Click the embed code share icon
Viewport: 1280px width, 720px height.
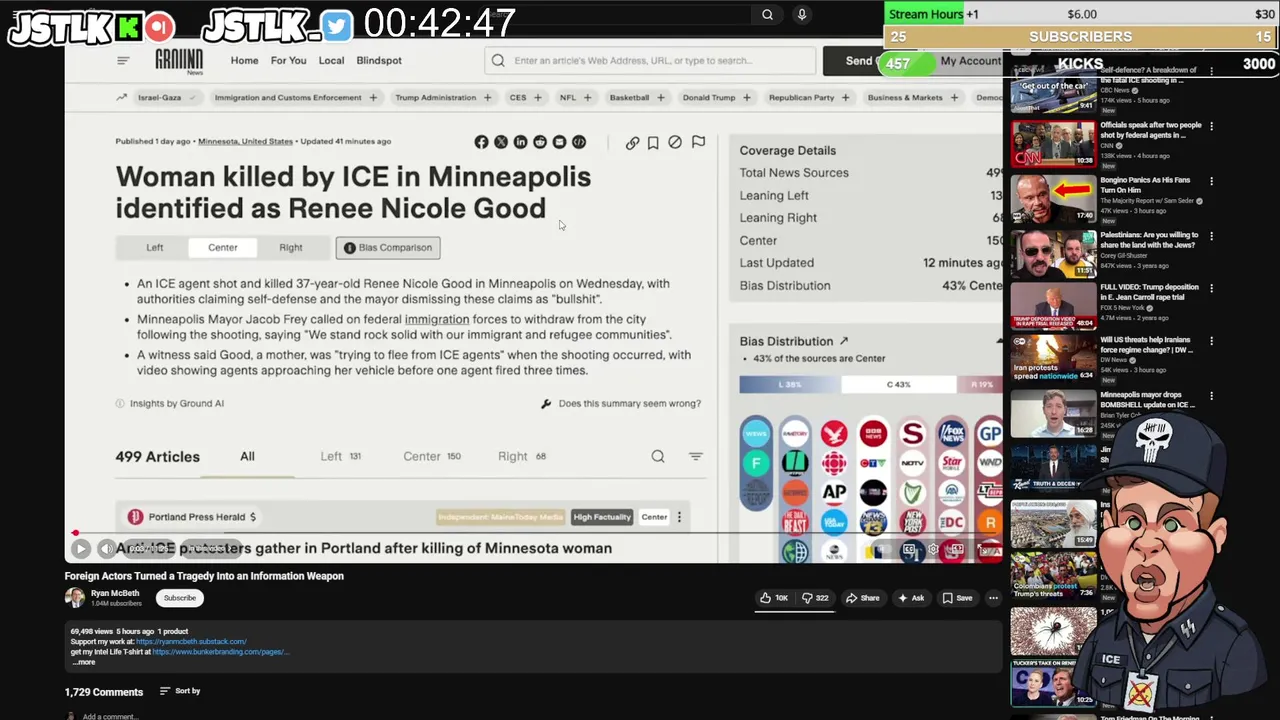[x=579, y=142]
